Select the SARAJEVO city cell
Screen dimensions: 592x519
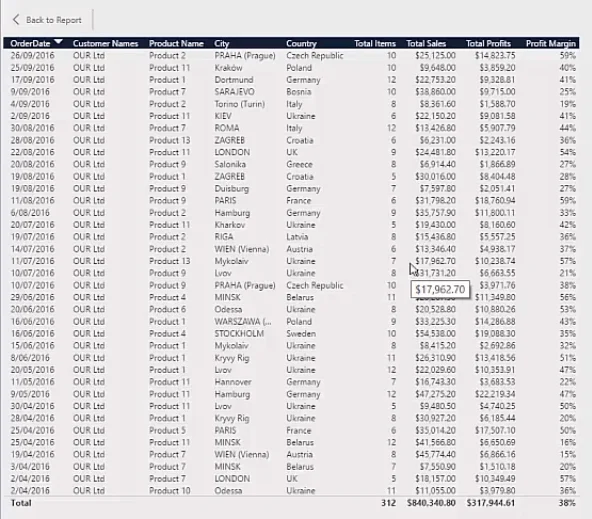pos(234,92)
